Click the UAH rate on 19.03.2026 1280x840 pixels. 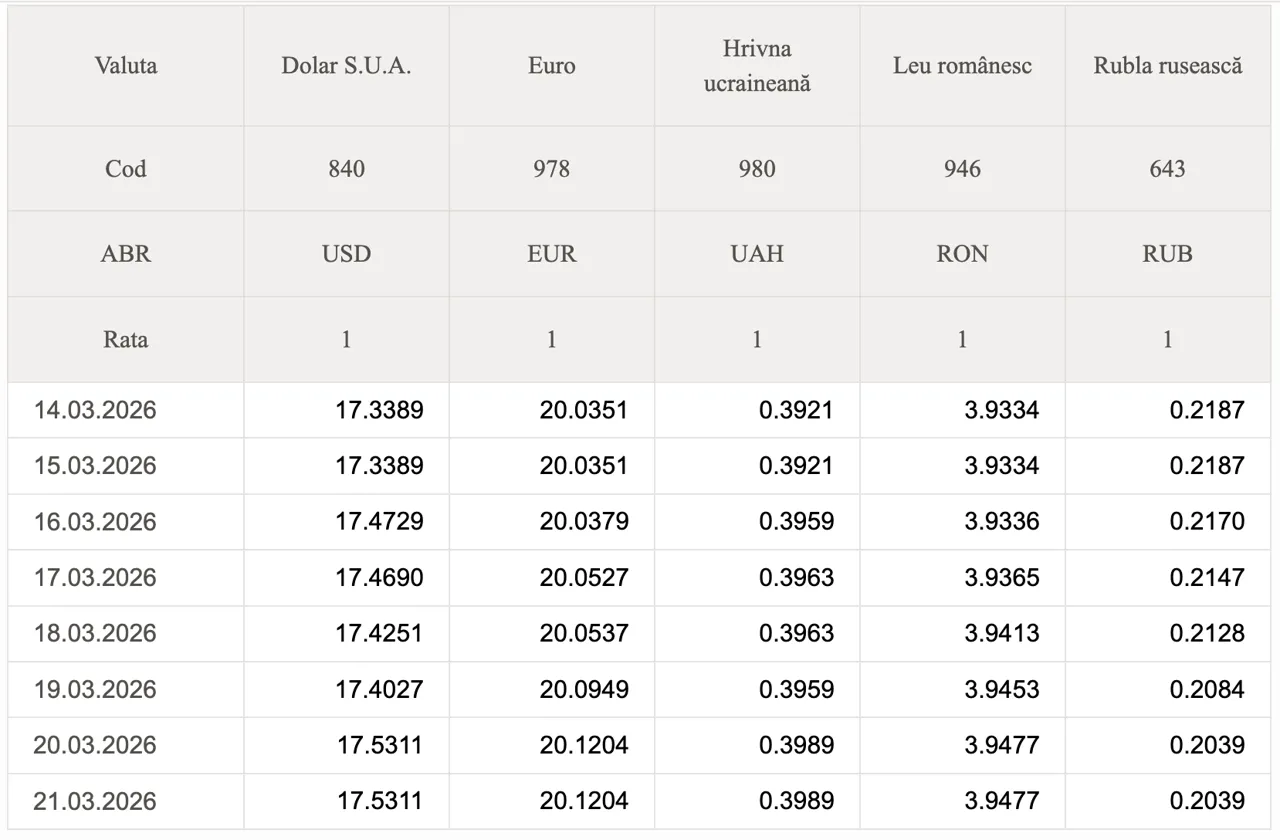(796, 690)
